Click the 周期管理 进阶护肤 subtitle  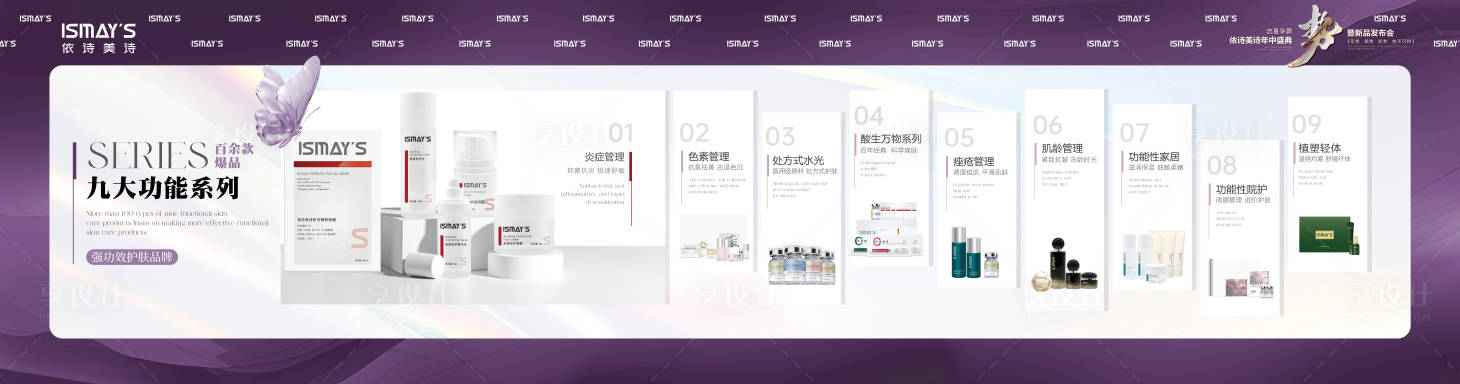pyautogui.click(x=1242, y=201)
